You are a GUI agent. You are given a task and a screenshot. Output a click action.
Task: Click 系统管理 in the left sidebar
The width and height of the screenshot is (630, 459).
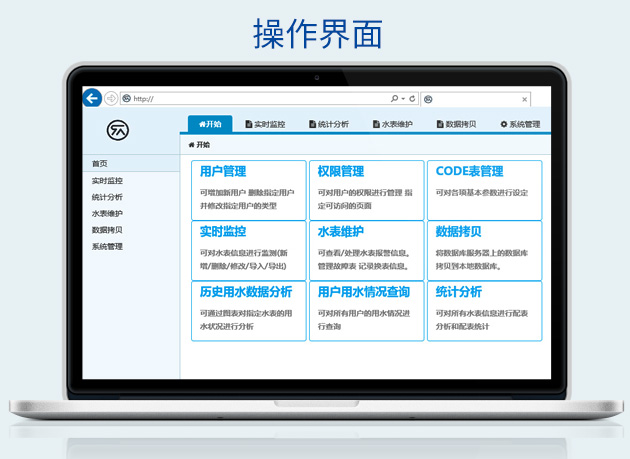tap(107, 246)
